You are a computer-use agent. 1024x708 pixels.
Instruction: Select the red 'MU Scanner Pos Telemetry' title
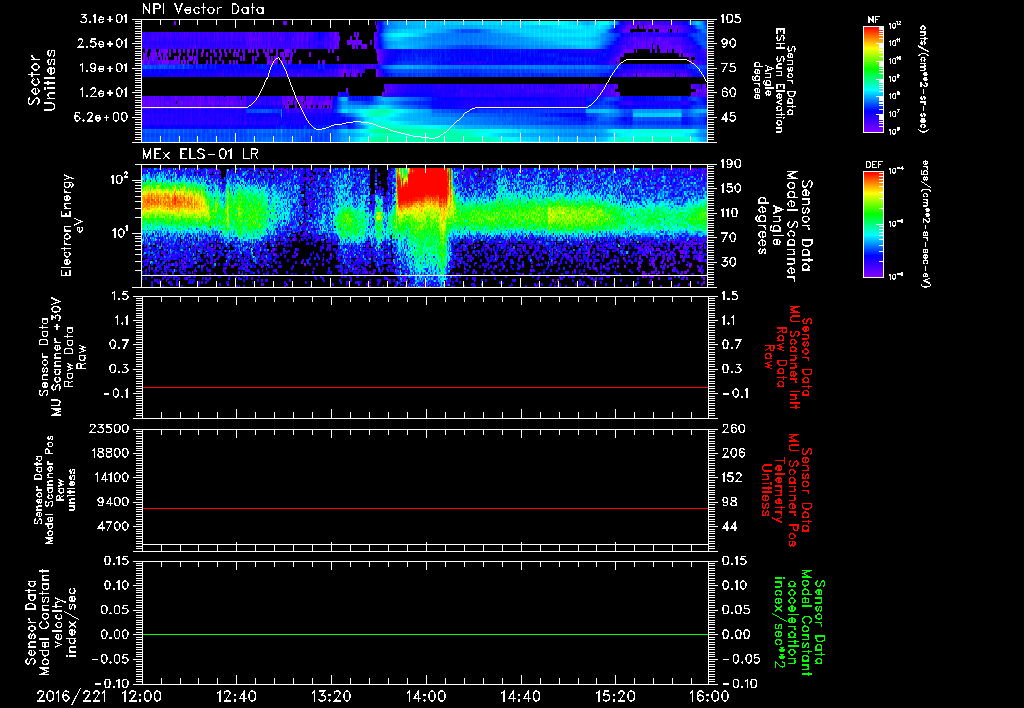point(786,490)
